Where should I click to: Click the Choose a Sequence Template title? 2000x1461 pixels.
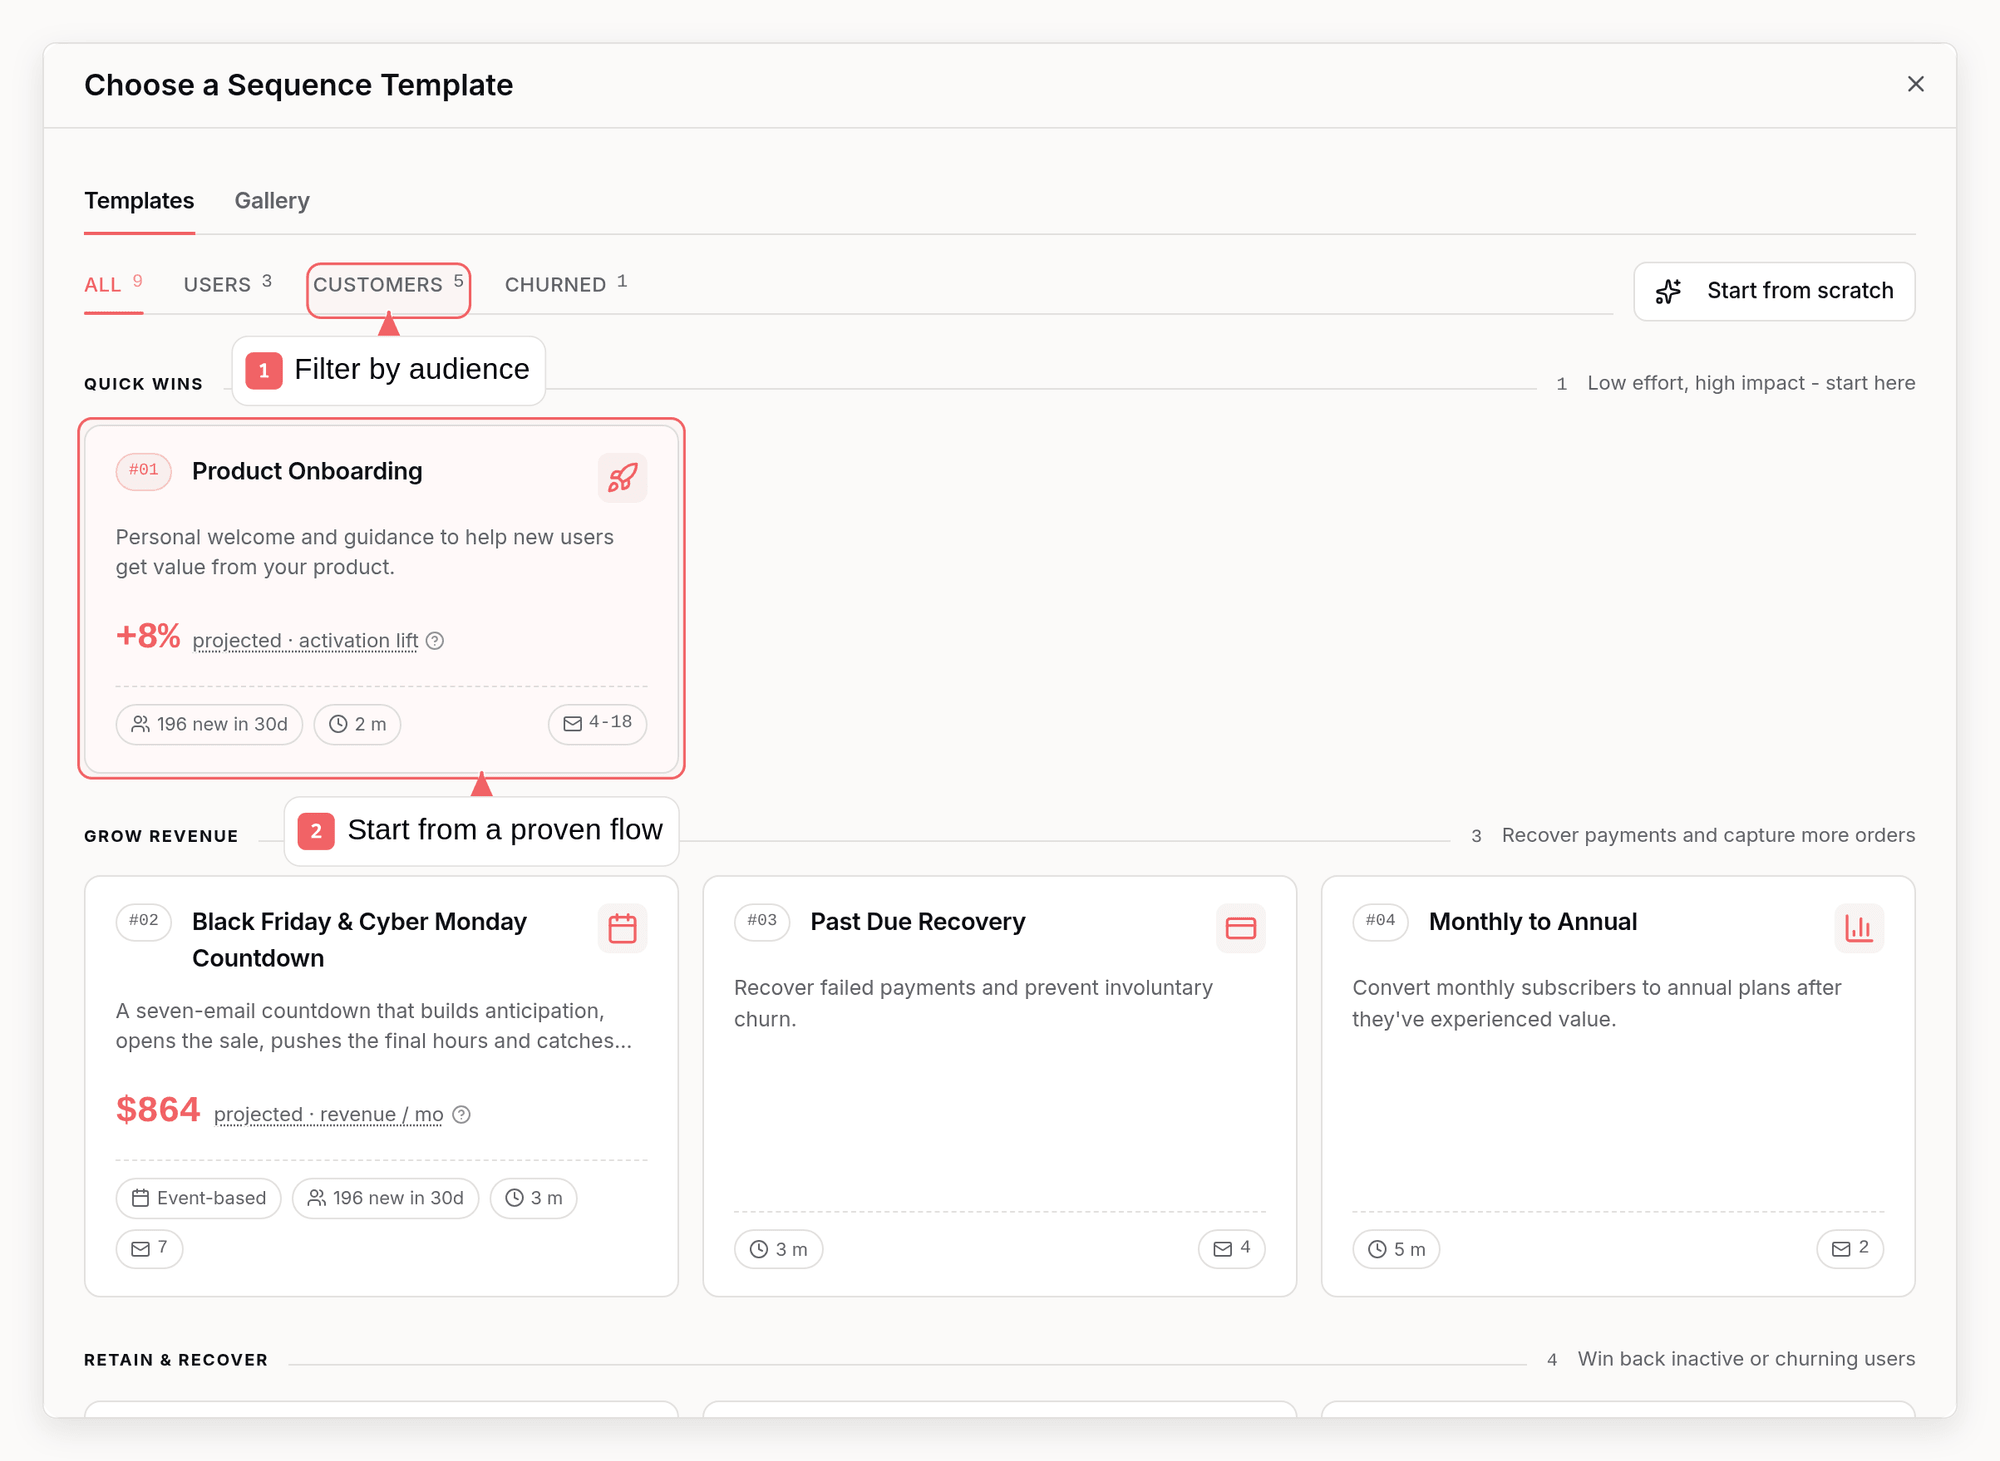click(299, 85)
